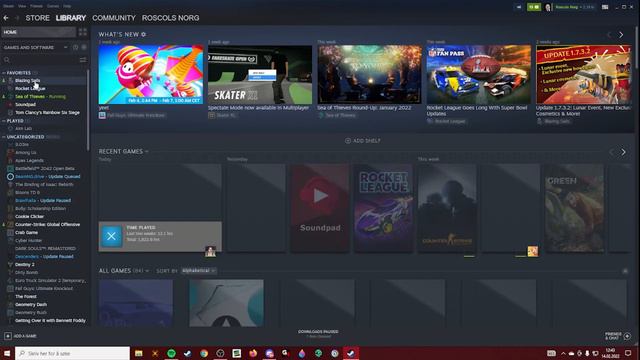Collapse the Played category
640x360 pixels.
[4, 121]
